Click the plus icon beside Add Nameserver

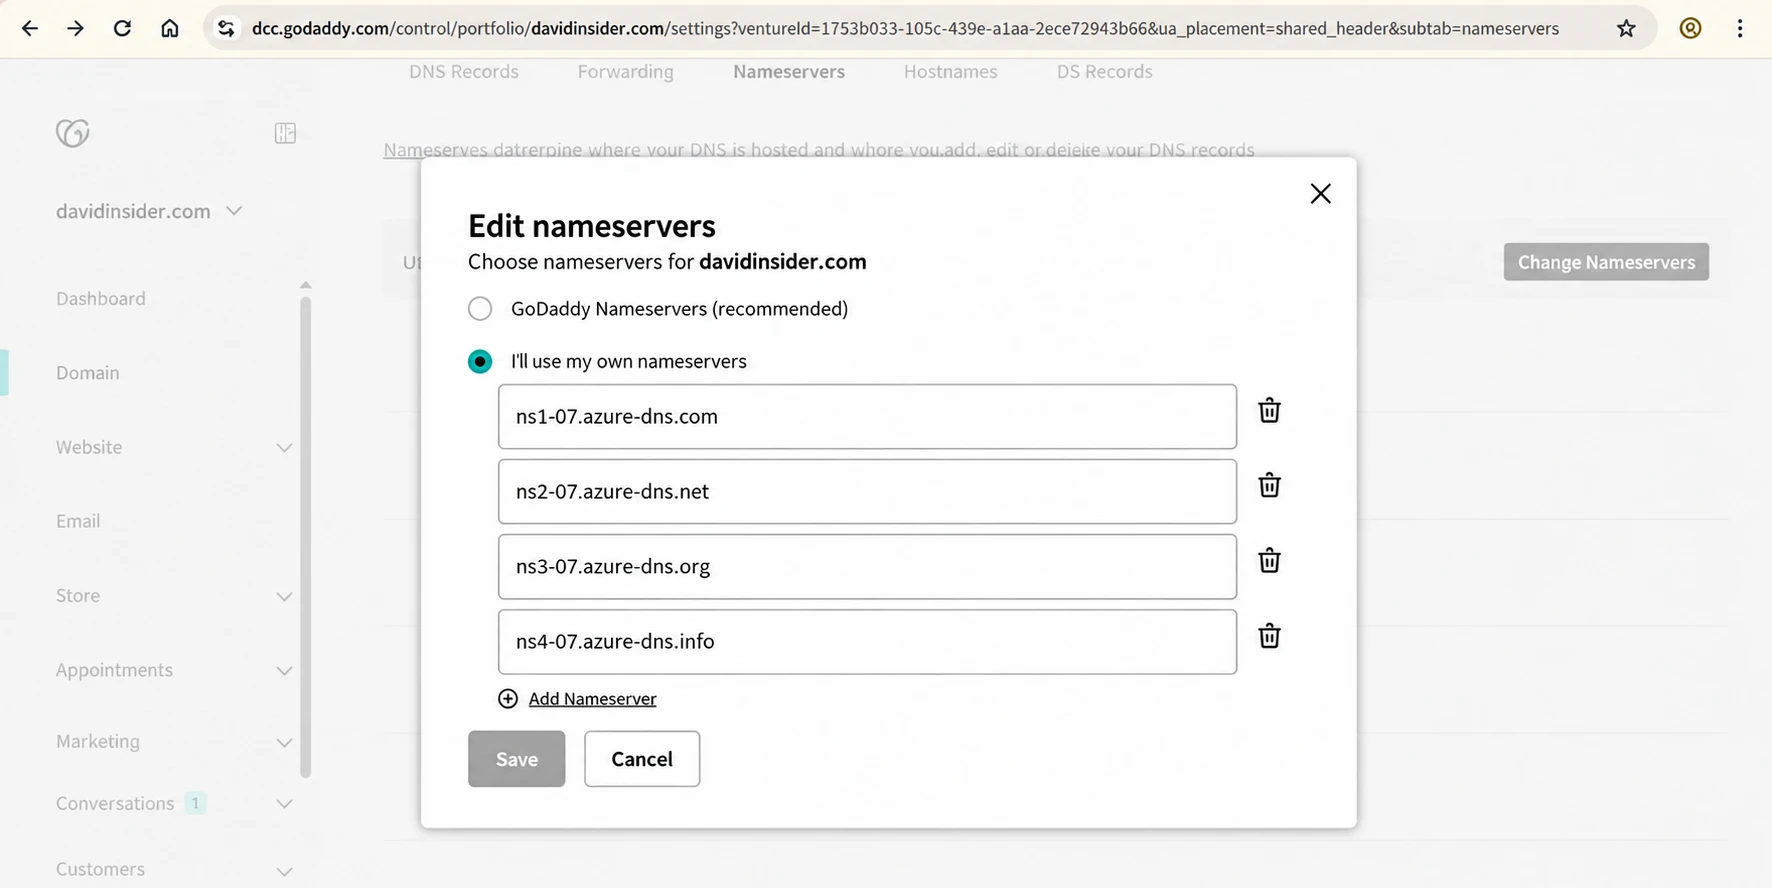pyautogui.click(x=508, y=698)
